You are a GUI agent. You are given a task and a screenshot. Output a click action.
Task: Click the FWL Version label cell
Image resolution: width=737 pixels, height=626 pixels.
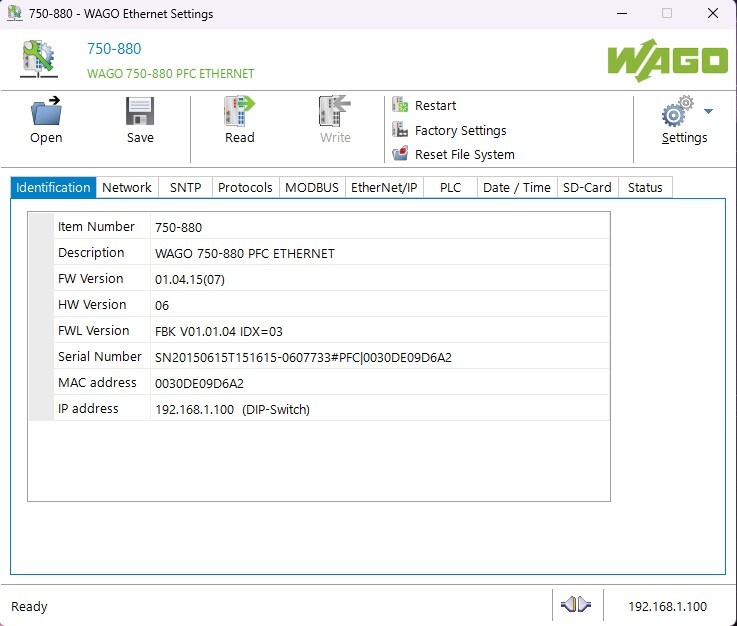102,330
